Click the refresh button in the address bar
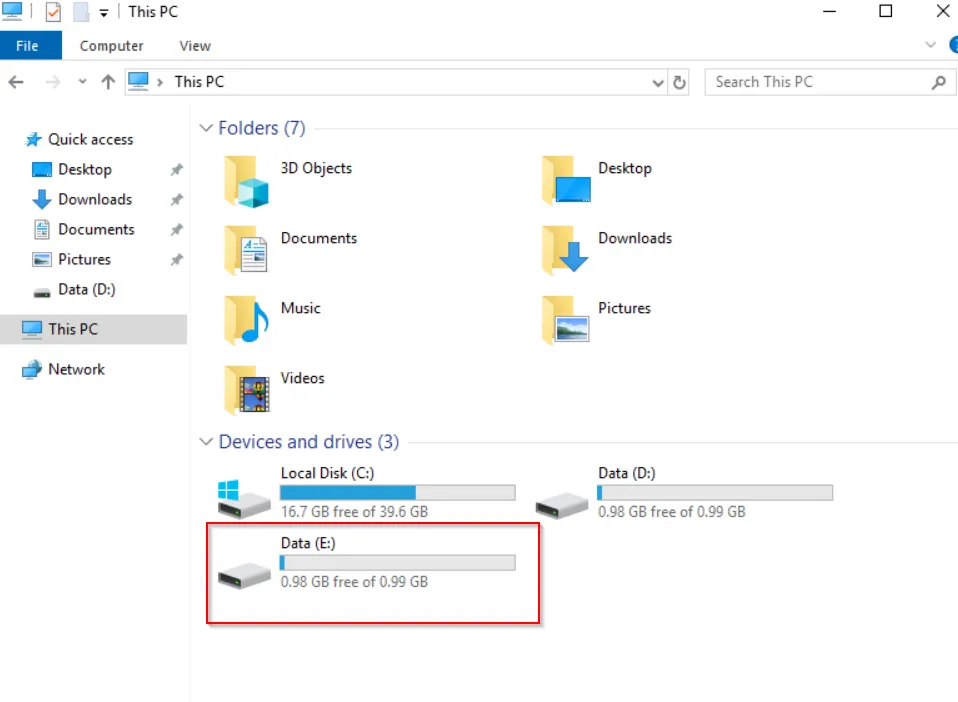 679,82
